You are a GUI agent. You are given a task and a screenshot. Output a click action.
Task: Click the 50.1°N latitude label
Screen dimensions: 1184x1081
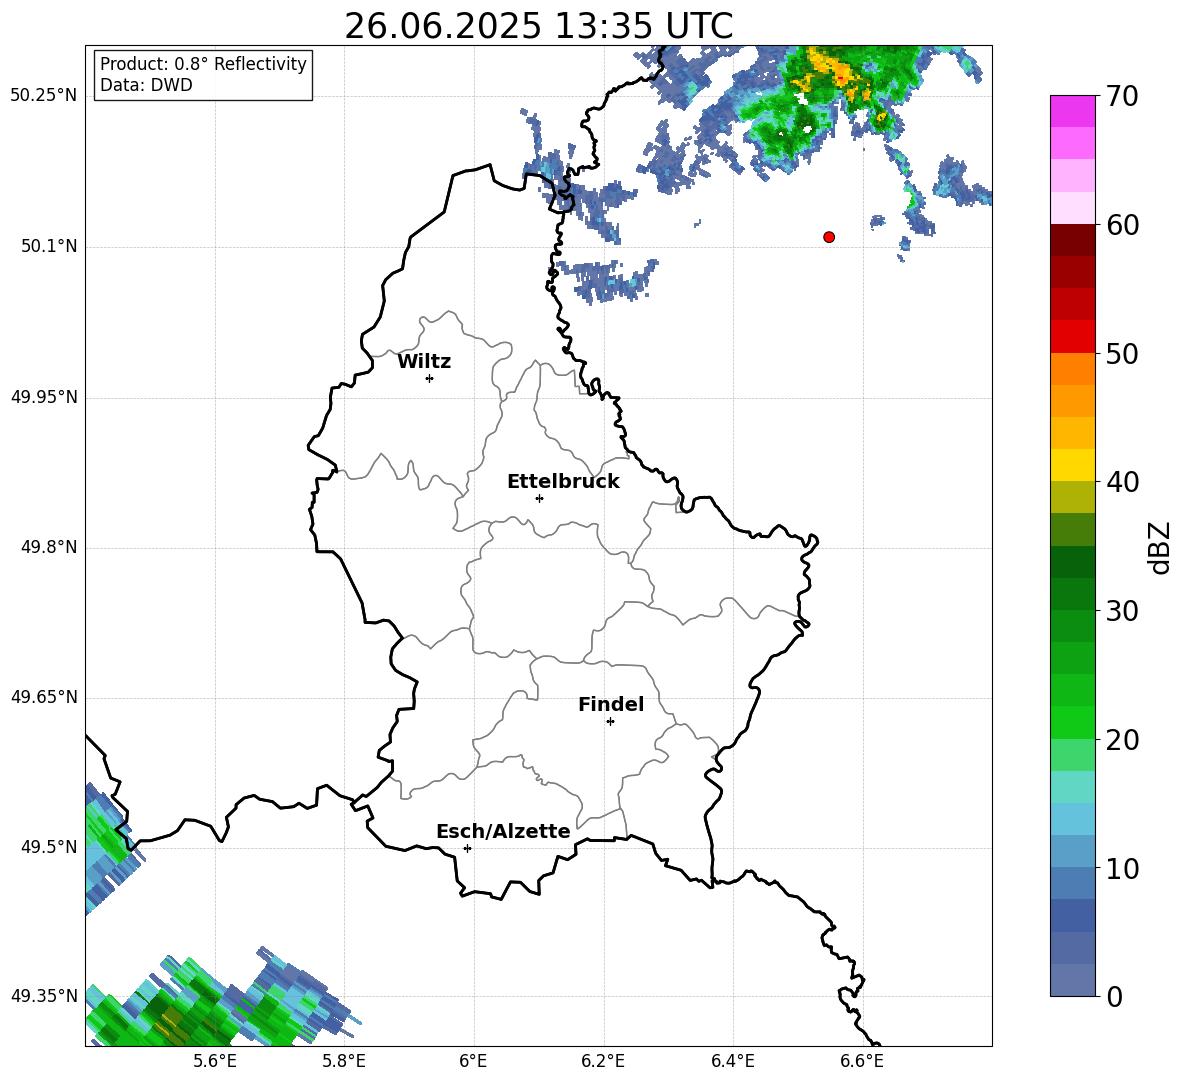[49, 246]
